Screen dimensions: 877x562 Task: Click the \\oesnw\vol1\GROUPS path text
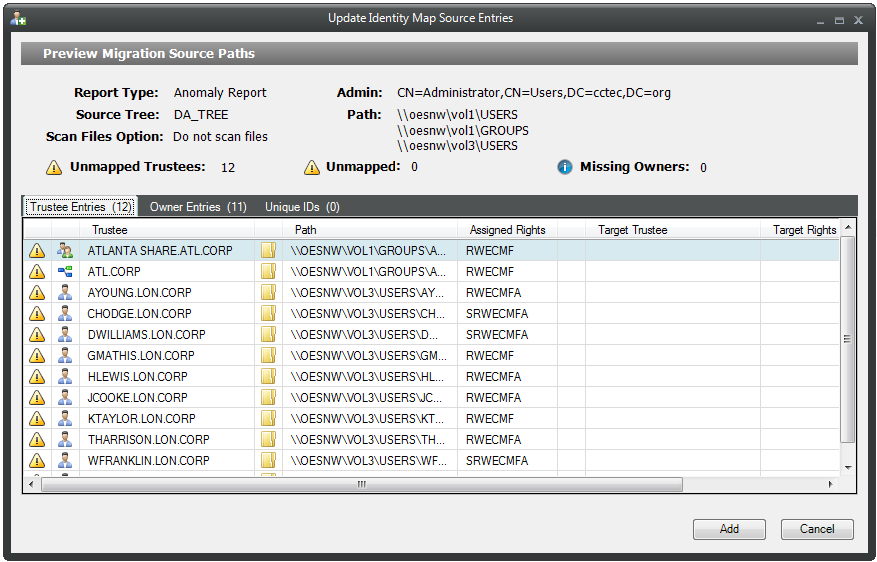coord(463,130)
